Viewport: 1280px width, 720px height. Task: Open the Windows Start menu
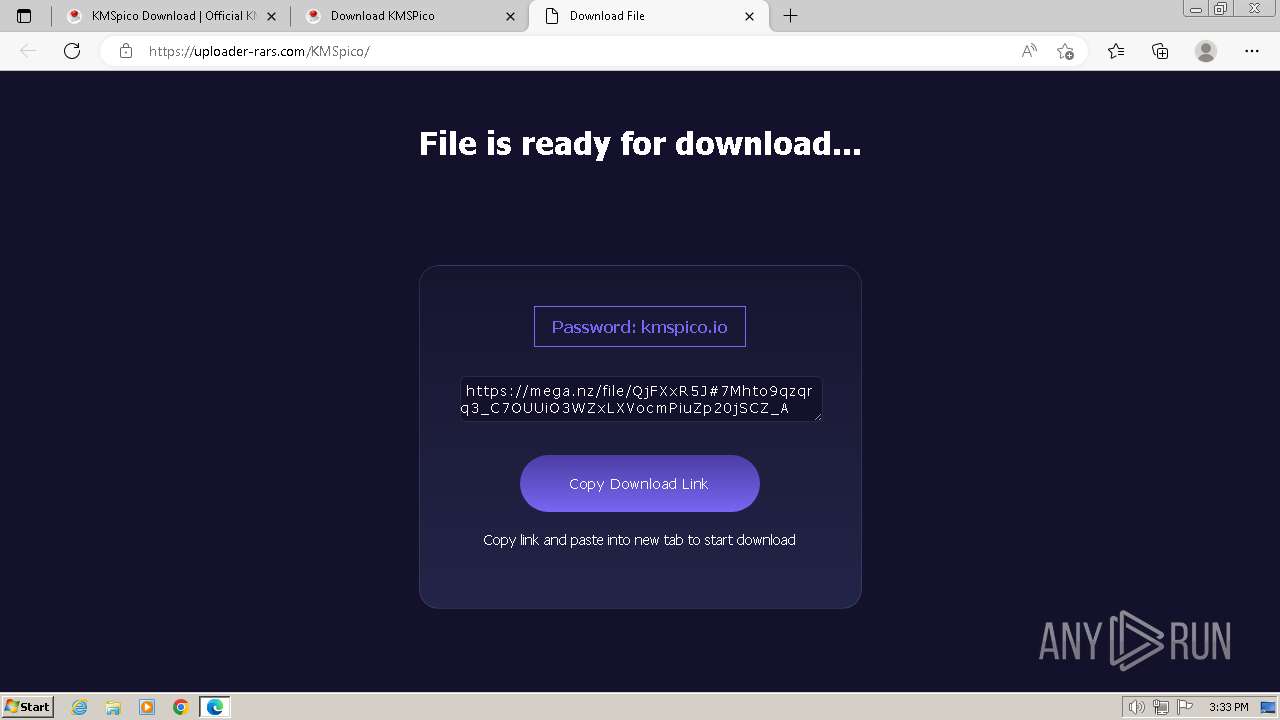click(27, 707)
